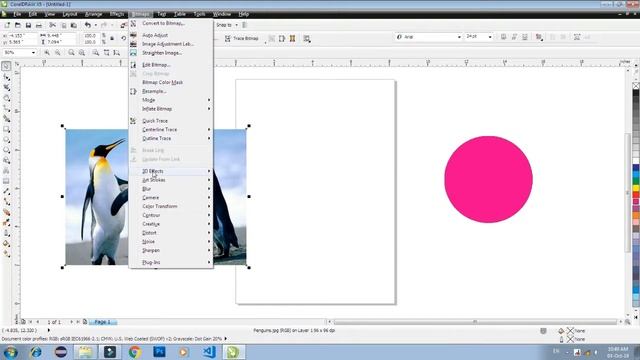Pick the red swatch in color palette
The height and width of the screenshot is (360, 640).
pos(636,195)
